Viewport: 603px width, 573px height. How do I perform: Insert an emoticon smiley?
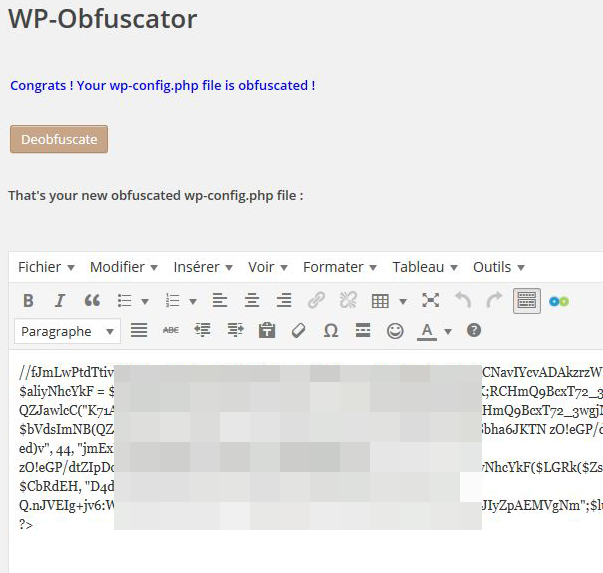pos(395,331)
